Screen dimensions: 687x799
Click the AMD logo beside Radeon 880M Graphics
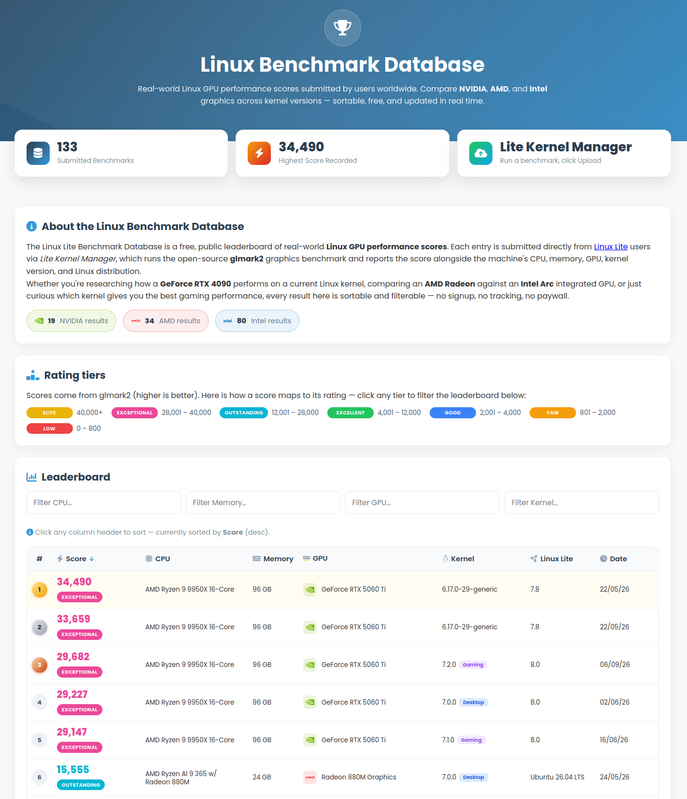pos(310,777)
